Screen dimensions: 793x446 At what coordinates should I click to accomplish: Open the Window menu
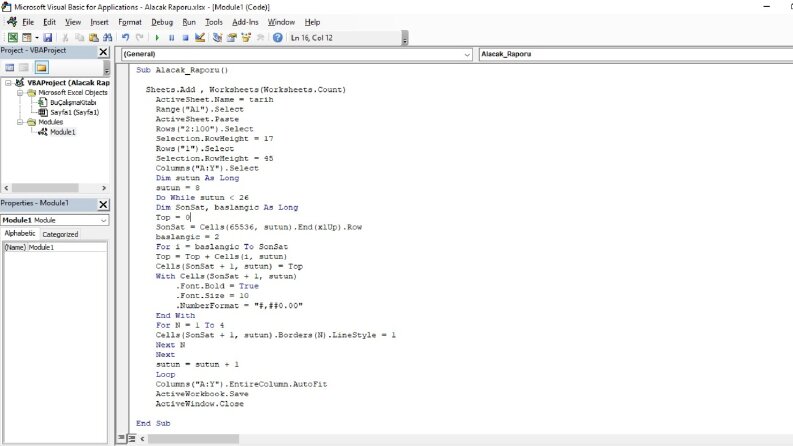pyautogui.click(x=281, y=22)
